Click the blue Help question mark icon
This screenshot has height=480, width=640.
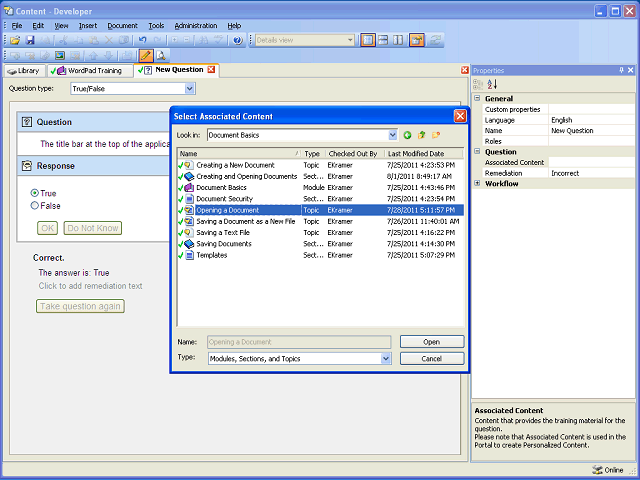[238, 40]
